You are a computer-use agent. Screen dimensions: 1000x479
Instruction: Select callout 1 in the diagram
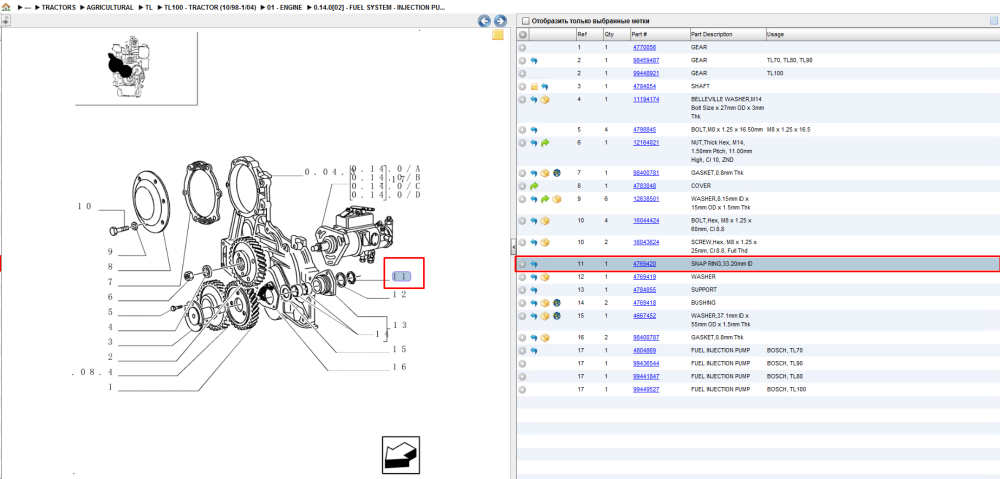110,387
